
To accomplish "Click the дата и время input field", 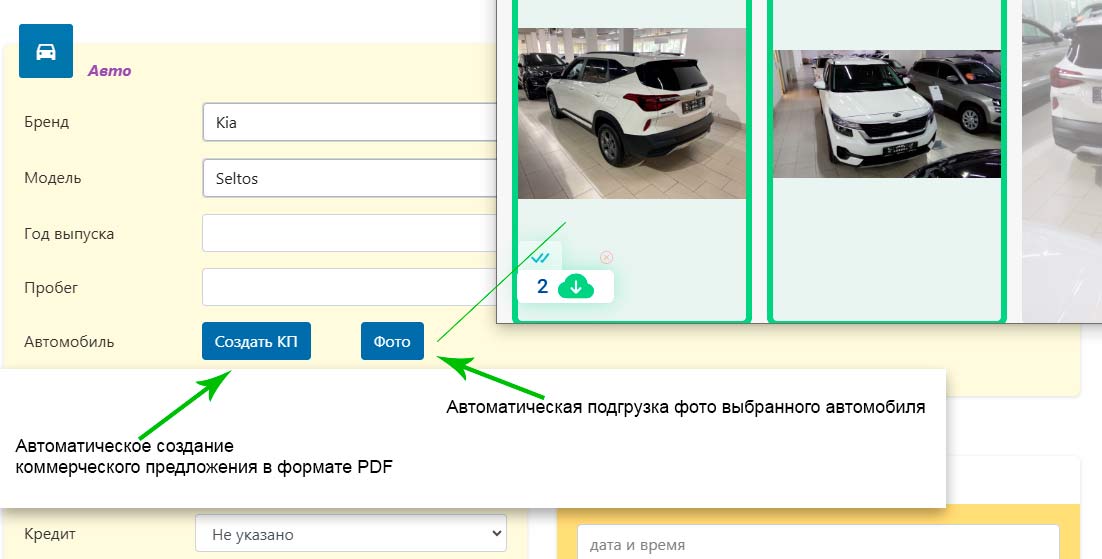I will tap(818, 543).
